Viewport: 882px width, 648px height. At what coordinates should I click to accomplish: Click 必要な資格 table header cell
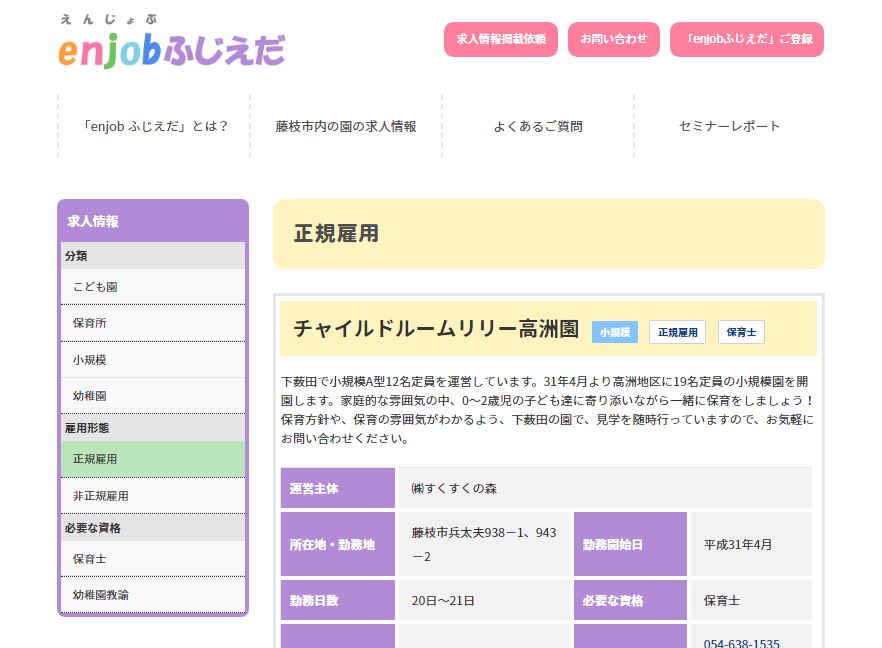[x=631, y=600]
